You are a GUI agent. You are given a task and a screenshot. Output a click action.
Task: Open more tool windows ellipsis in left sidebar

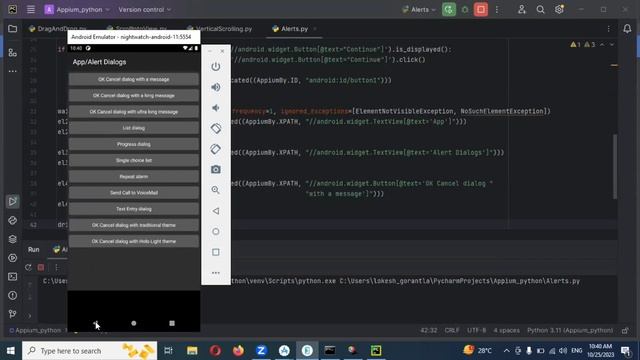click(13, 71)
